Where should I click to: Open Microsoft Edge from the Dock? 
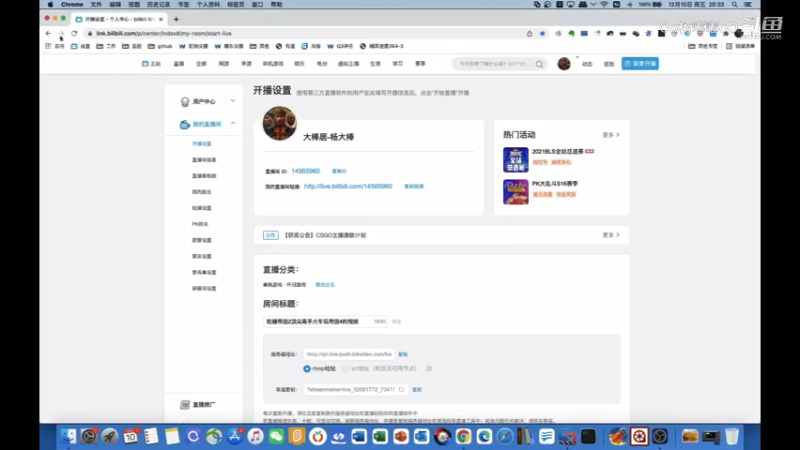[484, 436]
